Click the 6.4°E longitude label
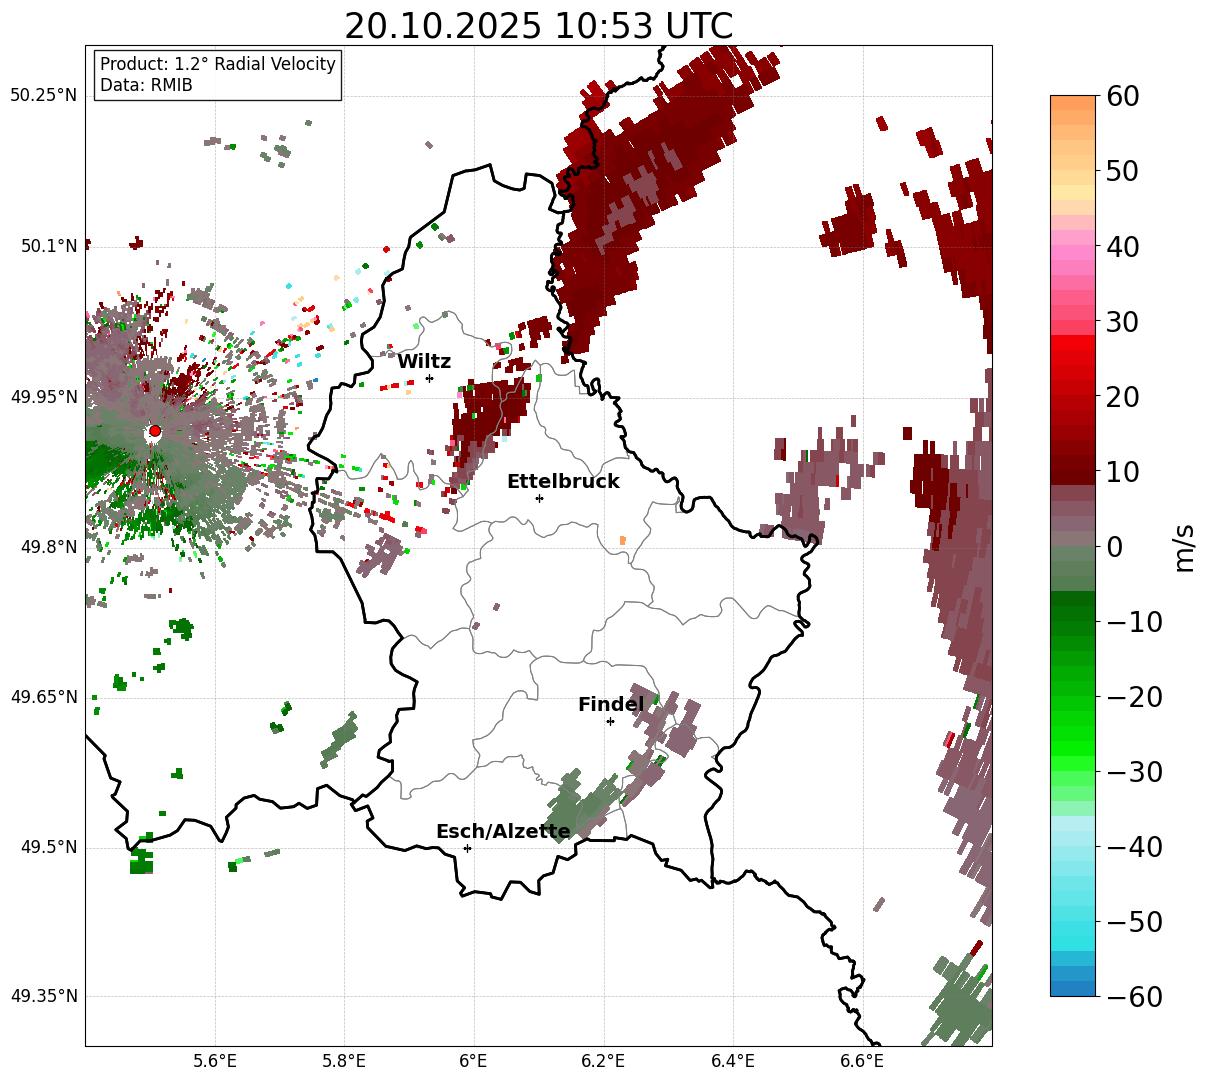 pyautogui.click(x=733, y=1061)
